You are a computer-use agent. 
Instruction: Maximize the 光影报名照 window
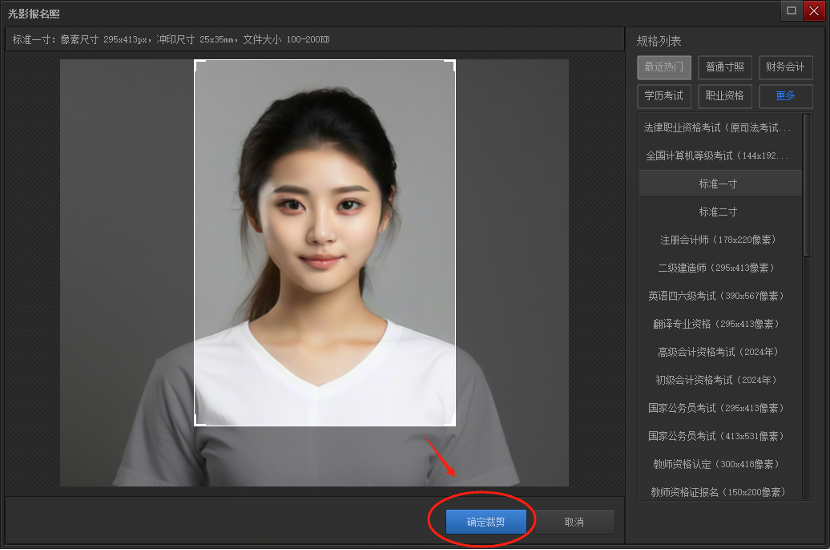791,11
